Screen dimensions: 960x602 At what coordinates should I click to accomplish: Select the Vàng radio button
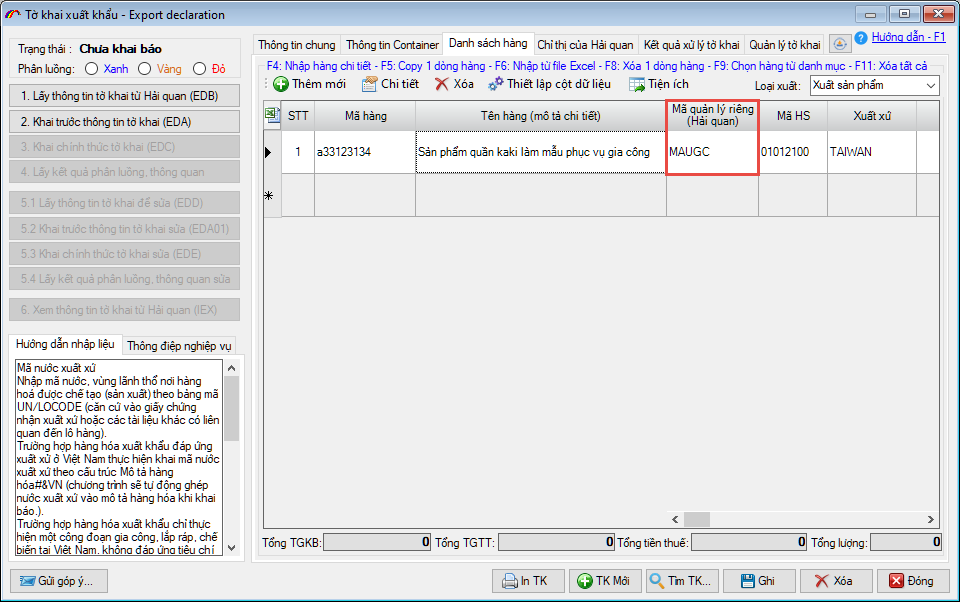pyautogui.click(x=145, y=69)
